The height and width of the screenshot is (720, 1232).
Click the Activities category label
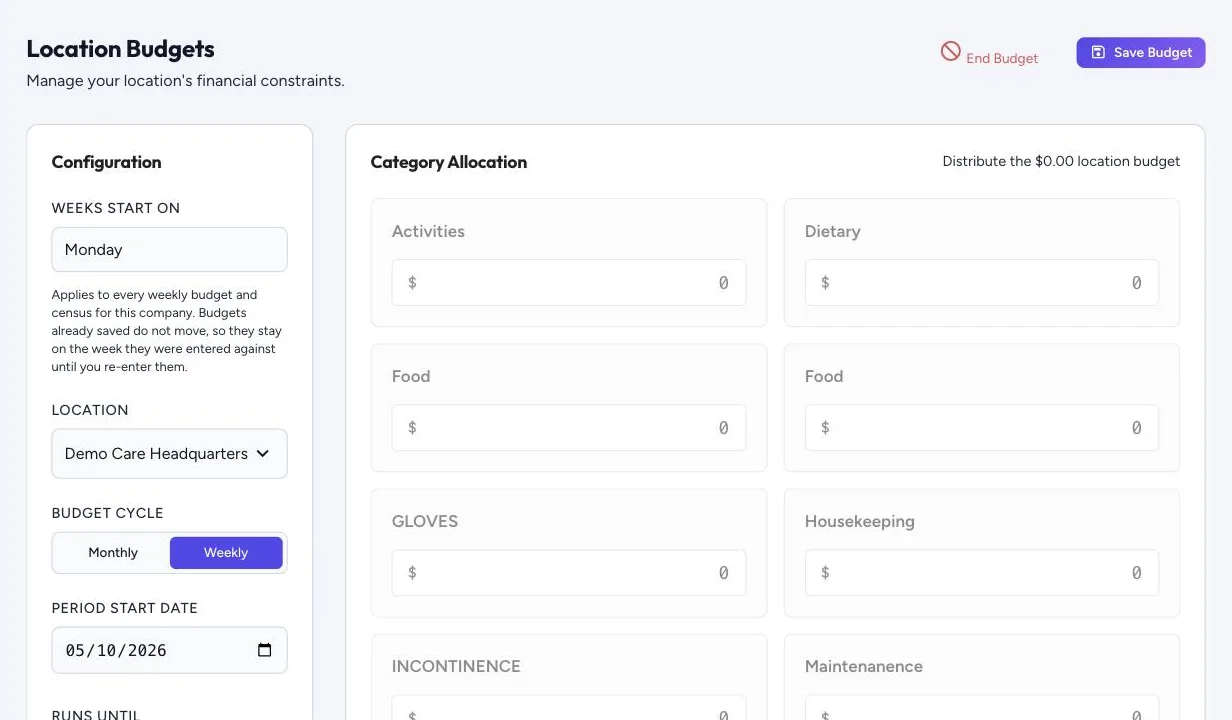[x=428, y=231]
